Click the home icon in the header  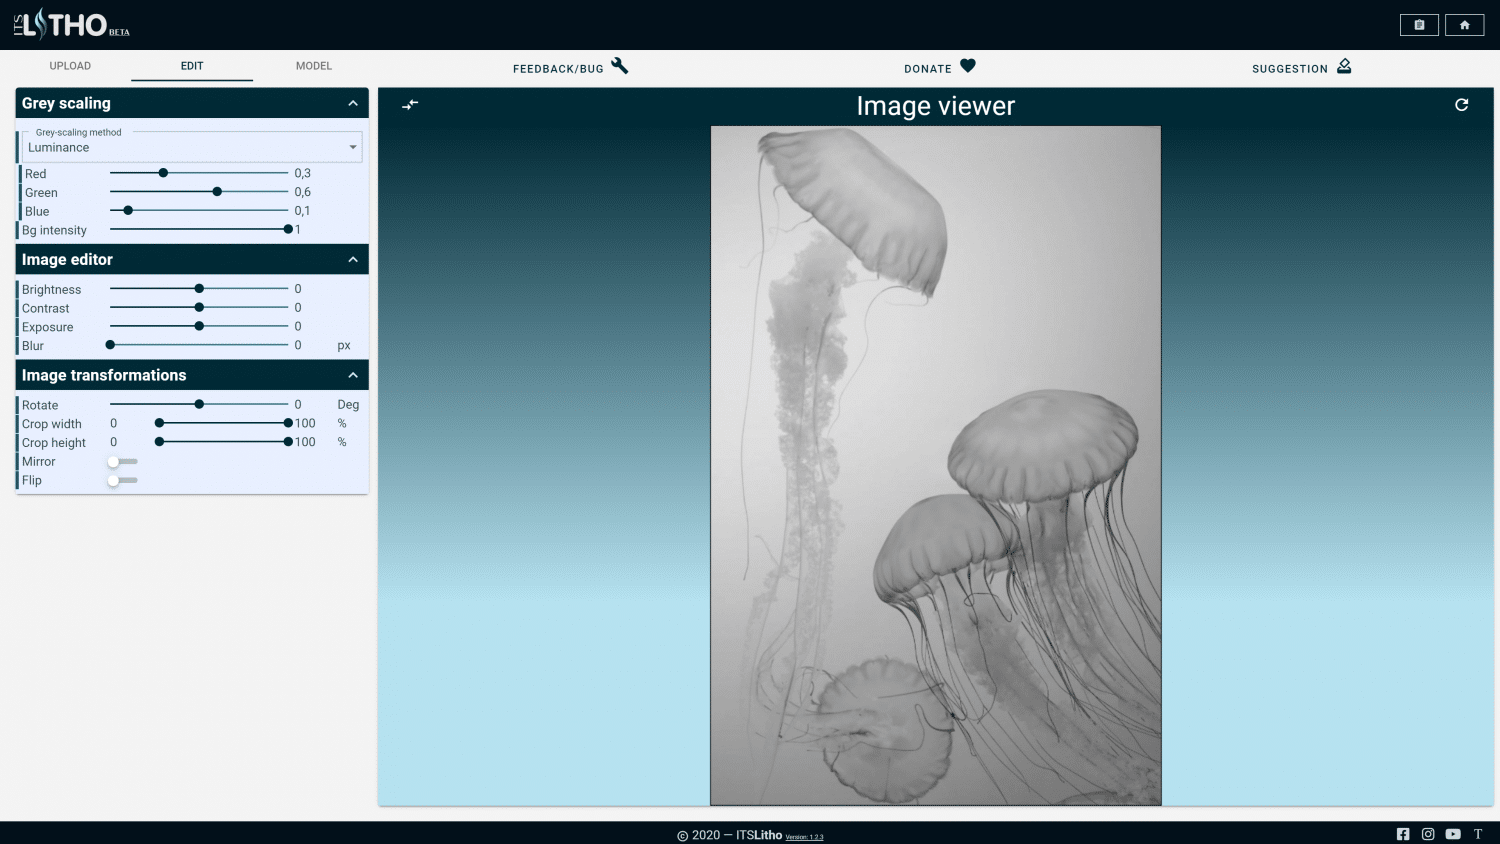click(x=1464, y=23)
